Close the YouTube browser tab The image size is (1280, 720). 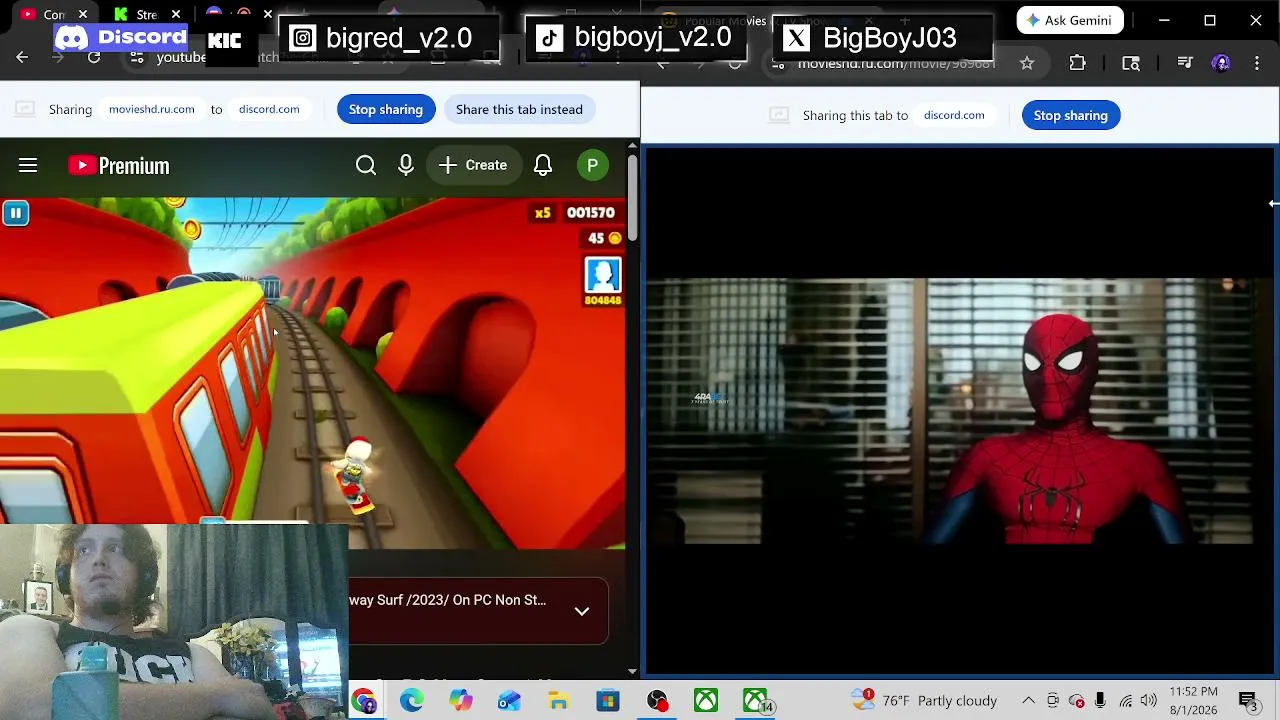point(83,15)
